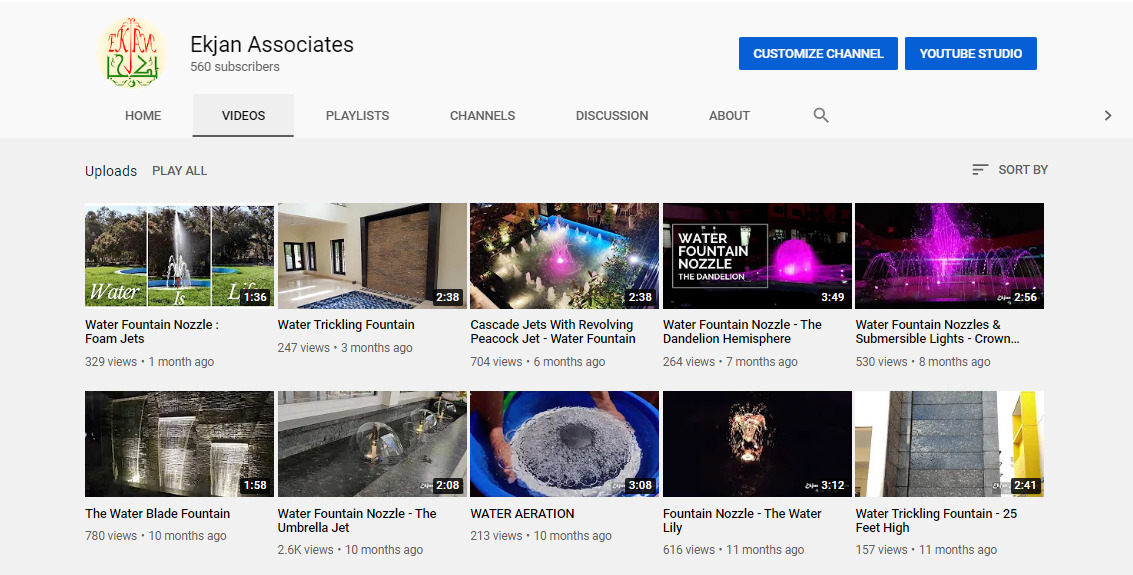Click title 'Water Fountain Nozzle - The Umbrella Jet'
This screenshot has width=1133, height=575.
(x=357, y=520)
